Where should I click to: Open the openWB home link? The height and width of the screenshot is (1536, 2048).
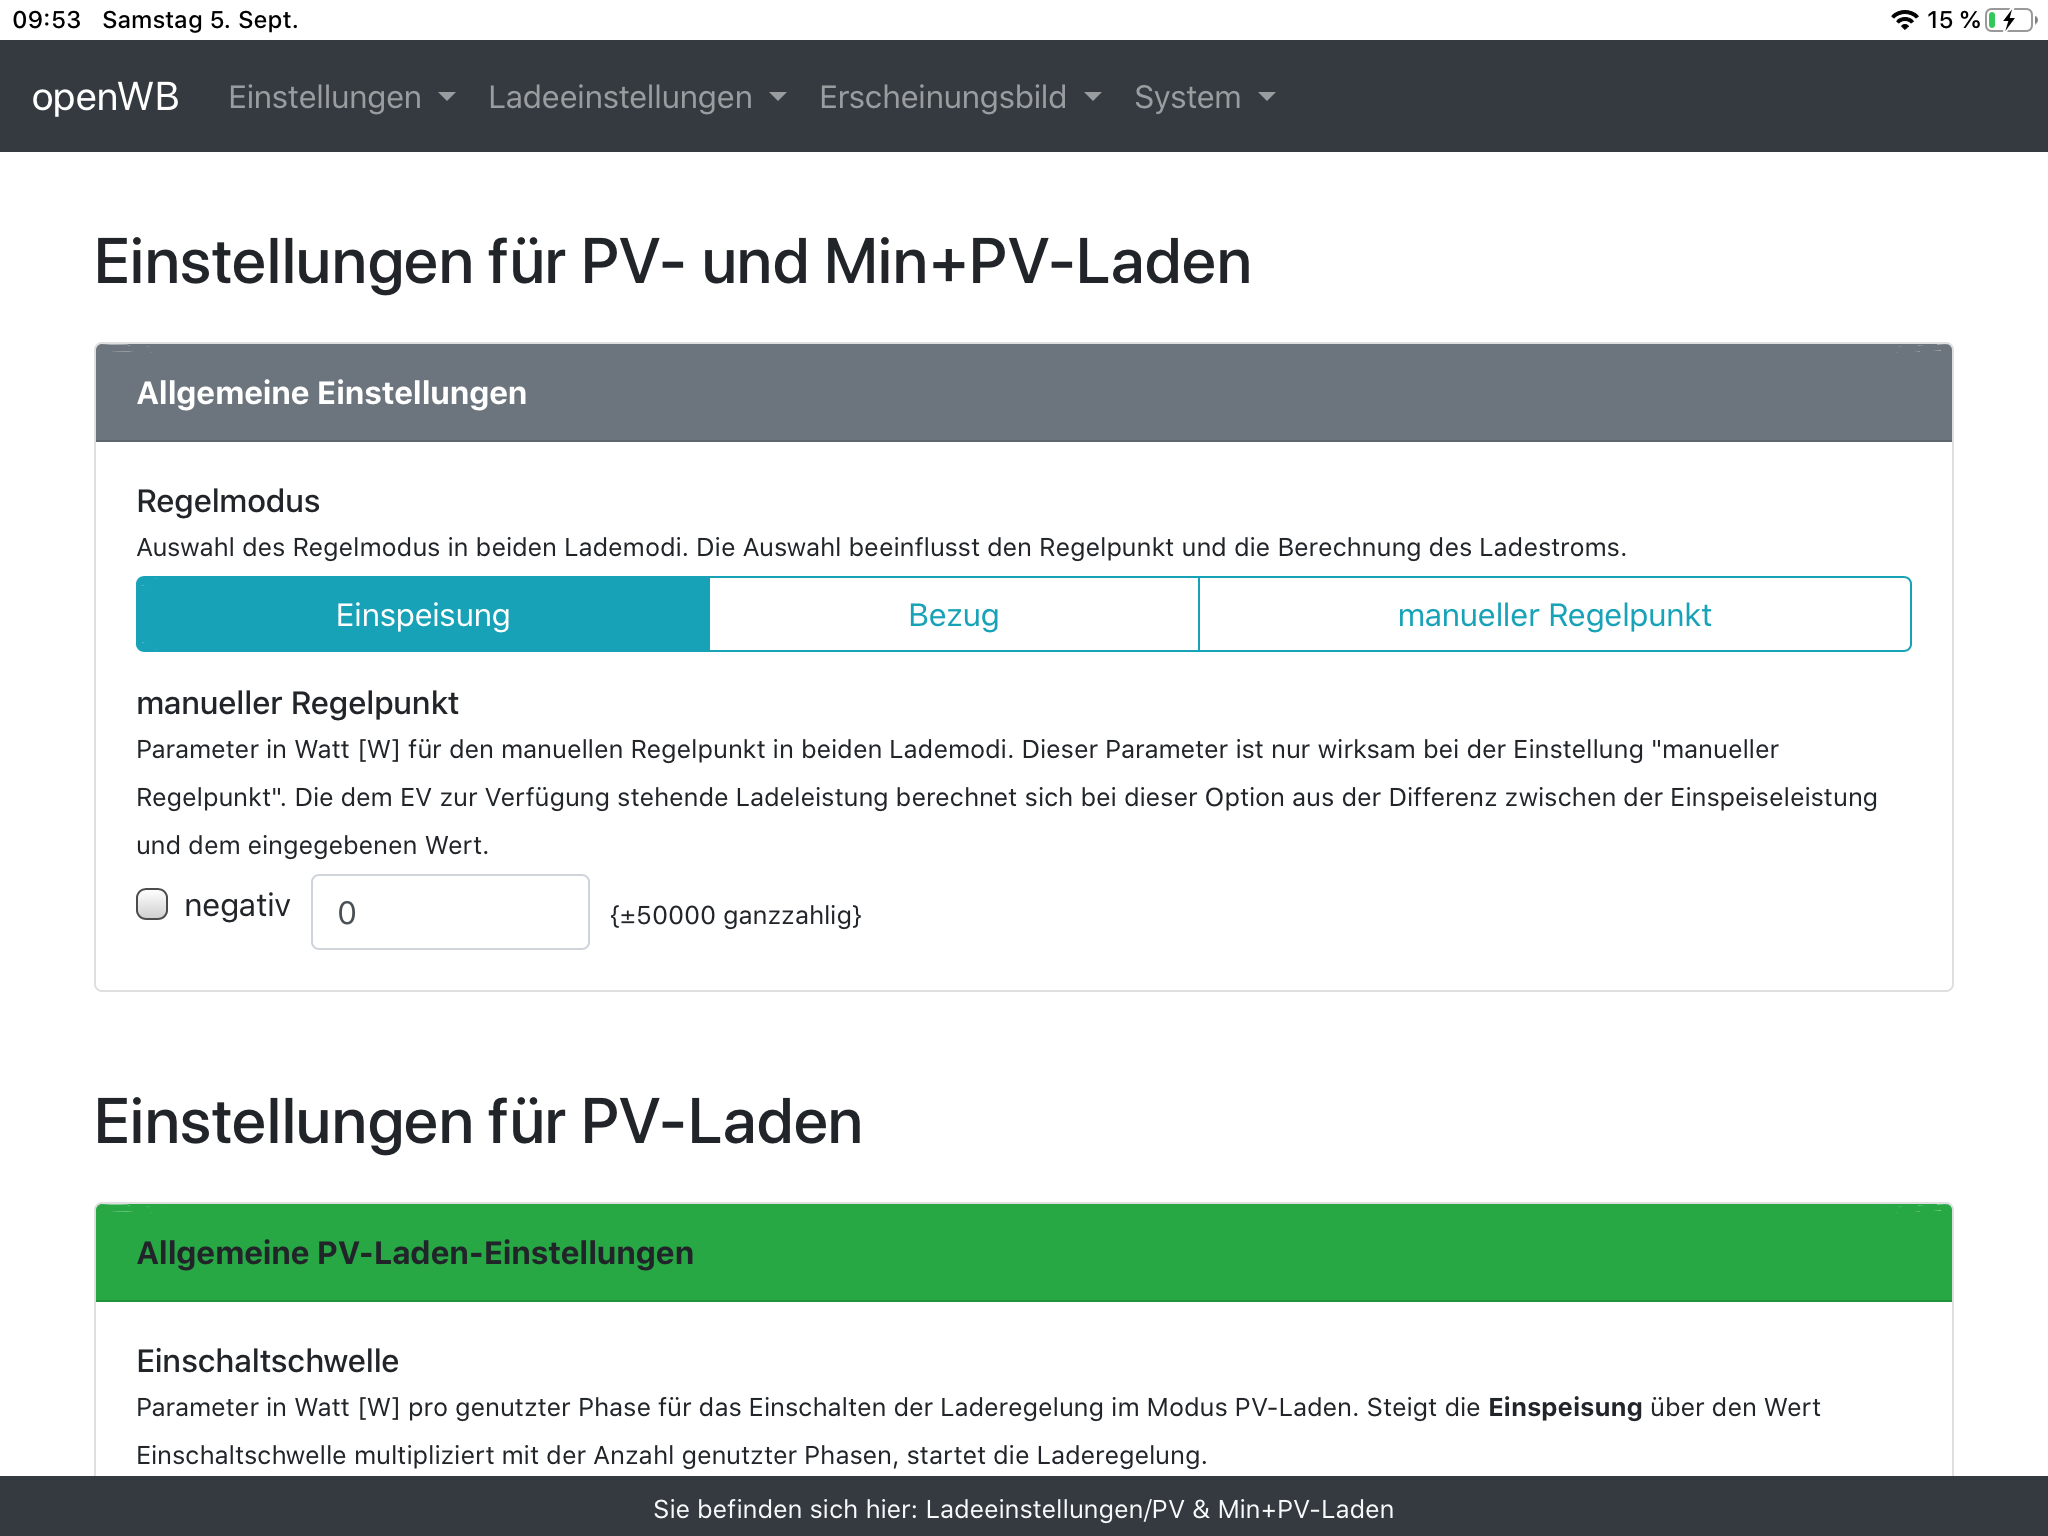(x=105, y=97)
